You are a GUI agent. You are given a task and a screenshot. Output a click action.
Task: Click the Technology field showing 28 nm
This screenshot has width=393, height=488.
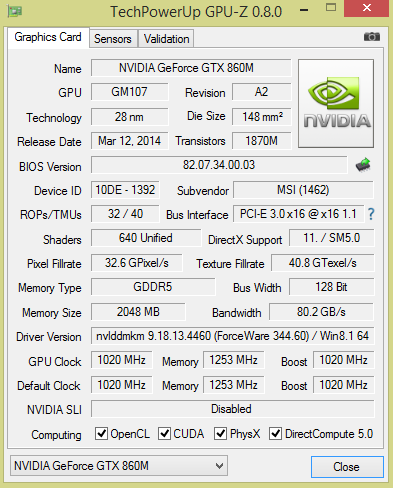(130, 117)
